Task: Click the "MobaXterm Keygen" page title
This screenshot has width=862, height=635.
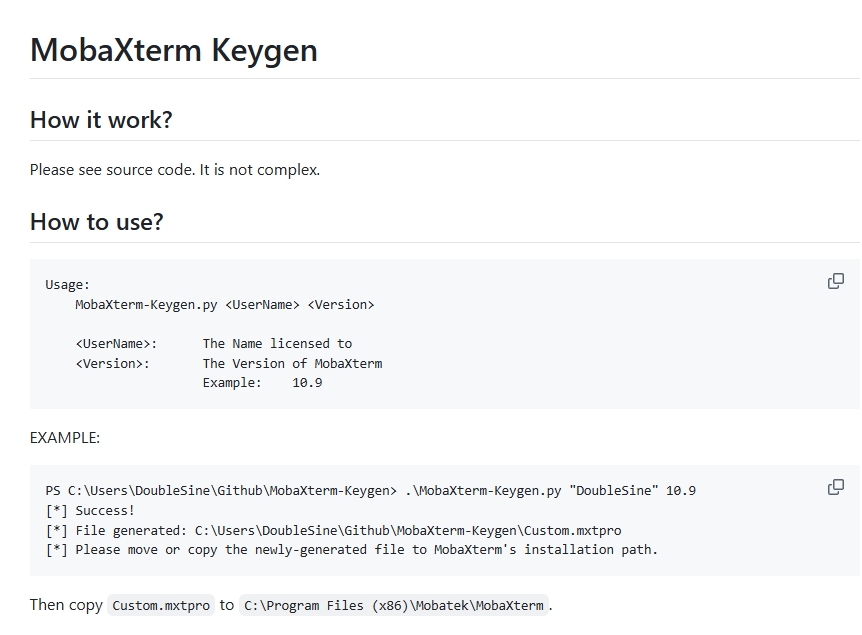Action: tap(174, 50)
